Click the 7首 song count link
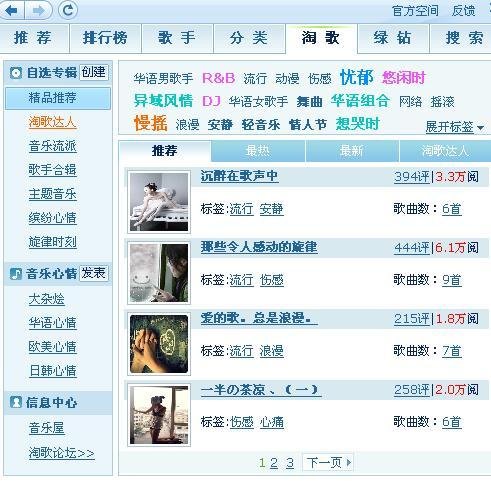 pos(452,351)
